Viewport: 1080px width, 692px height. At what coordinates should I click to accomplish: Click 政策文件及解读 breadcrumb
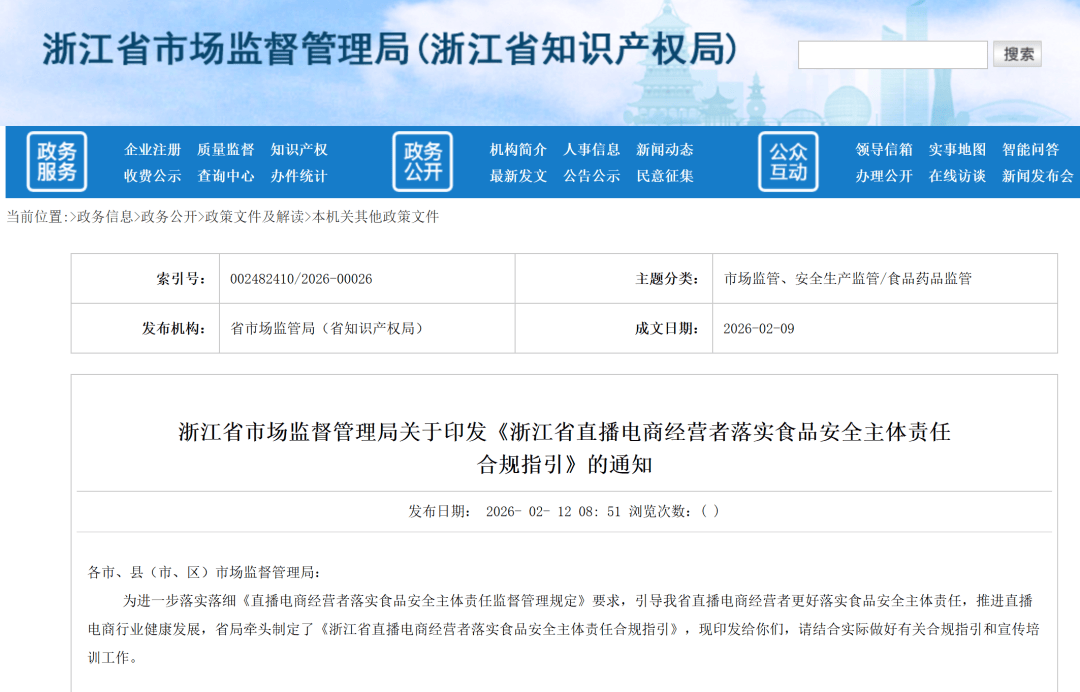coord(254,217)
